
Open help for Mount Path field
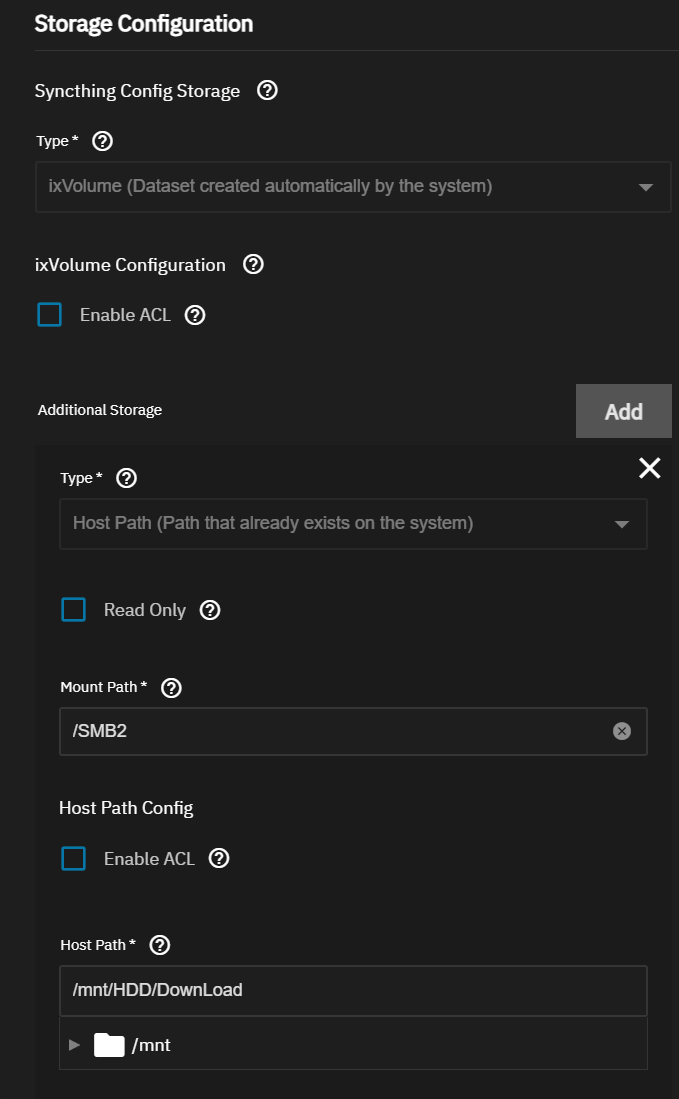(x=171, y=688)
